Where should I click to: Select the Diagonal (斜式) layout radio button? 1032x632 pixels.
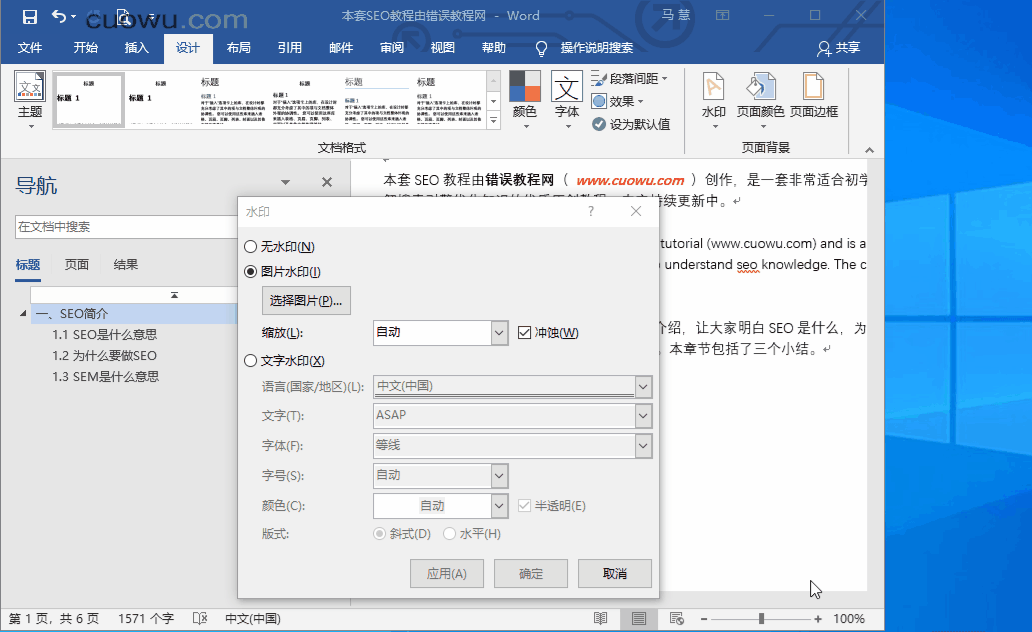[x=379, y=534]
